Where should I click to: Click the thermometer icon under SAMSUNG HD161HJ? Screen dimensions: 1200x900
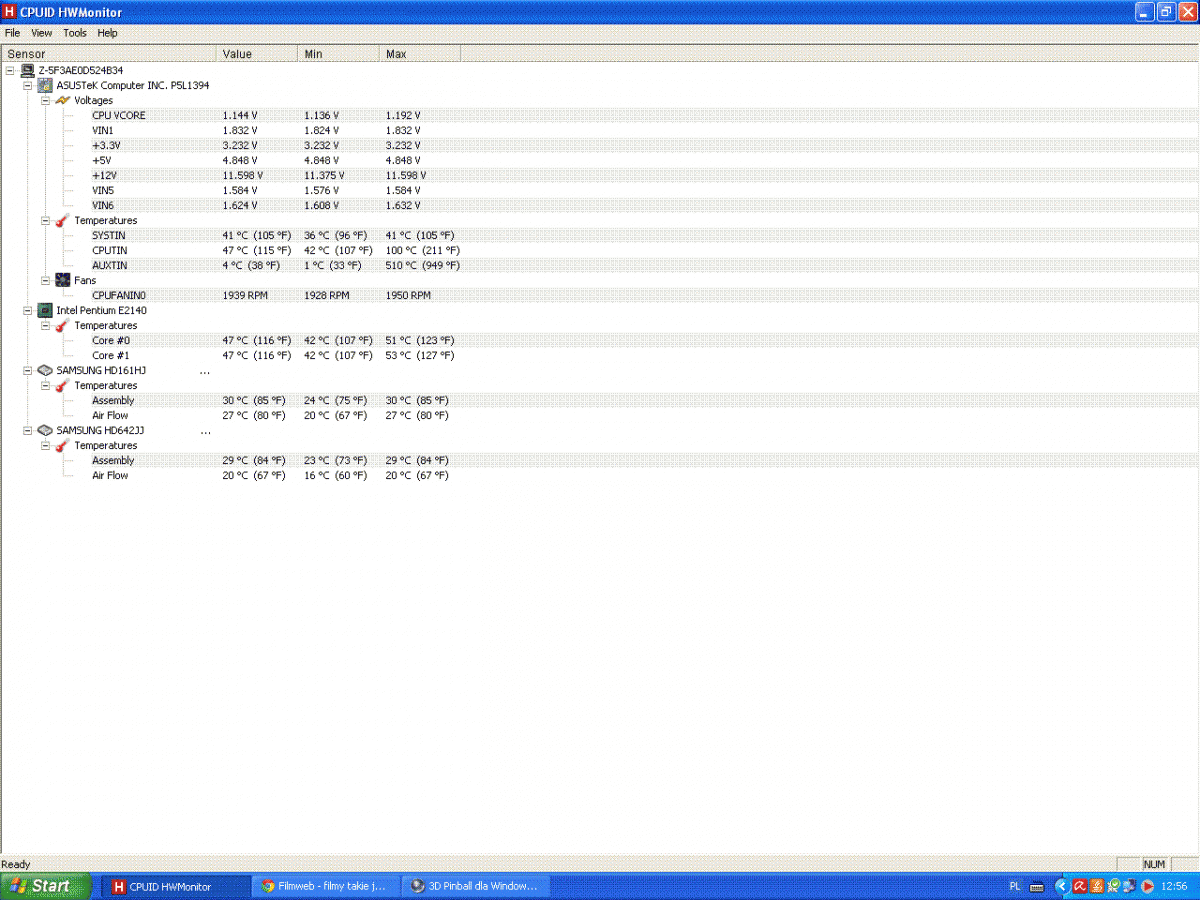62,385
